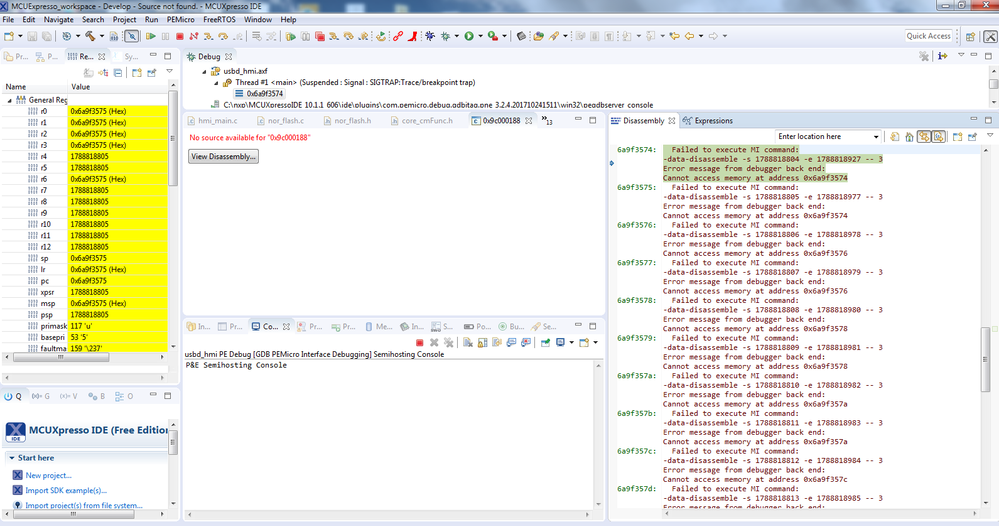Open the Navigate menu
The height and width of the screenshot is (526, 999).
click(59, 20)
